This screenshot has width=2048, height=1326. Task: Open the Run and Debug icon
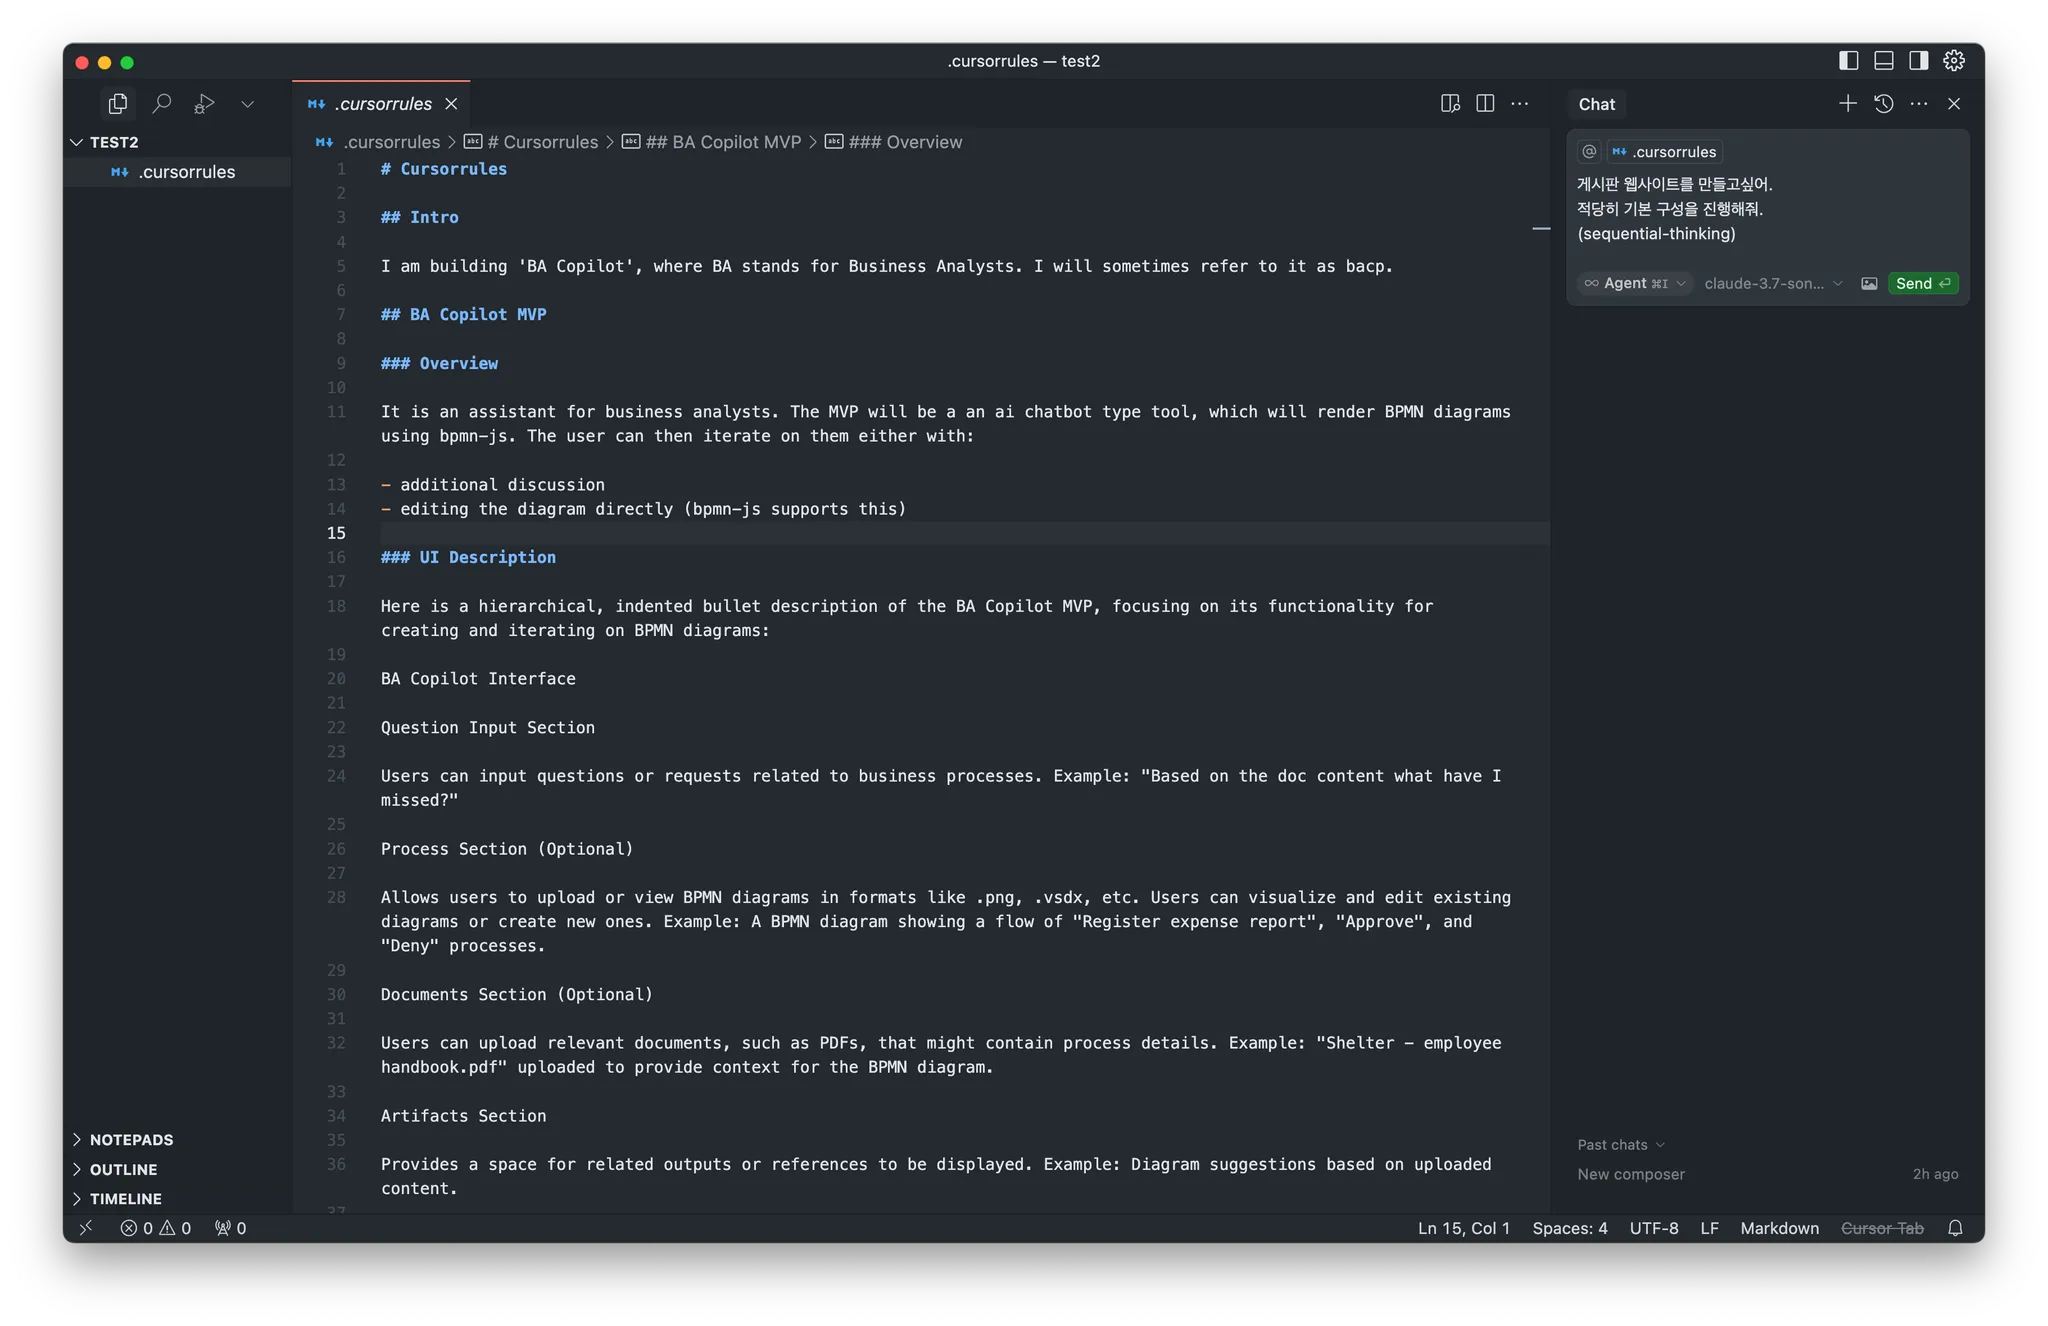coord(204,104)
